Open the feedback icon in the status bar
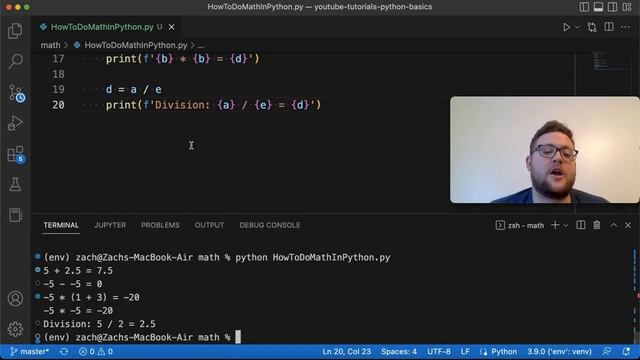 607,351
